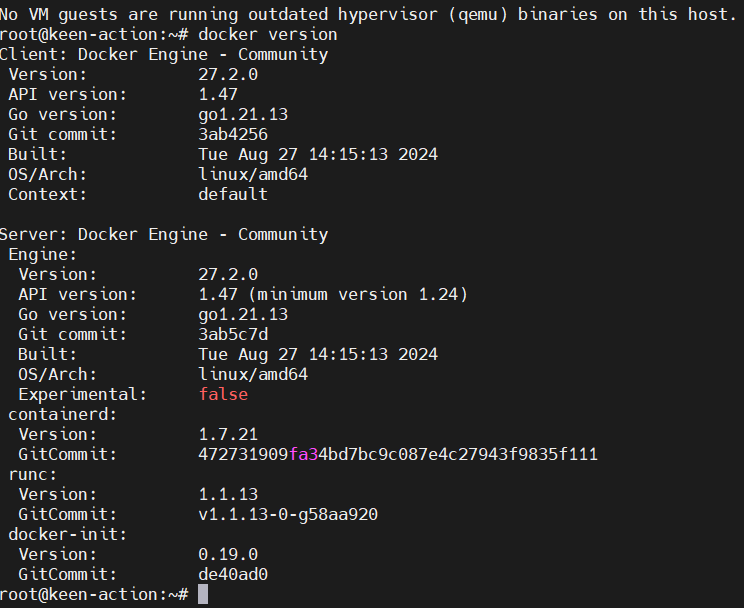The image size is (744, 608).
Task: Click the Client Go version go1.21.13
Action: click(243, 114)
